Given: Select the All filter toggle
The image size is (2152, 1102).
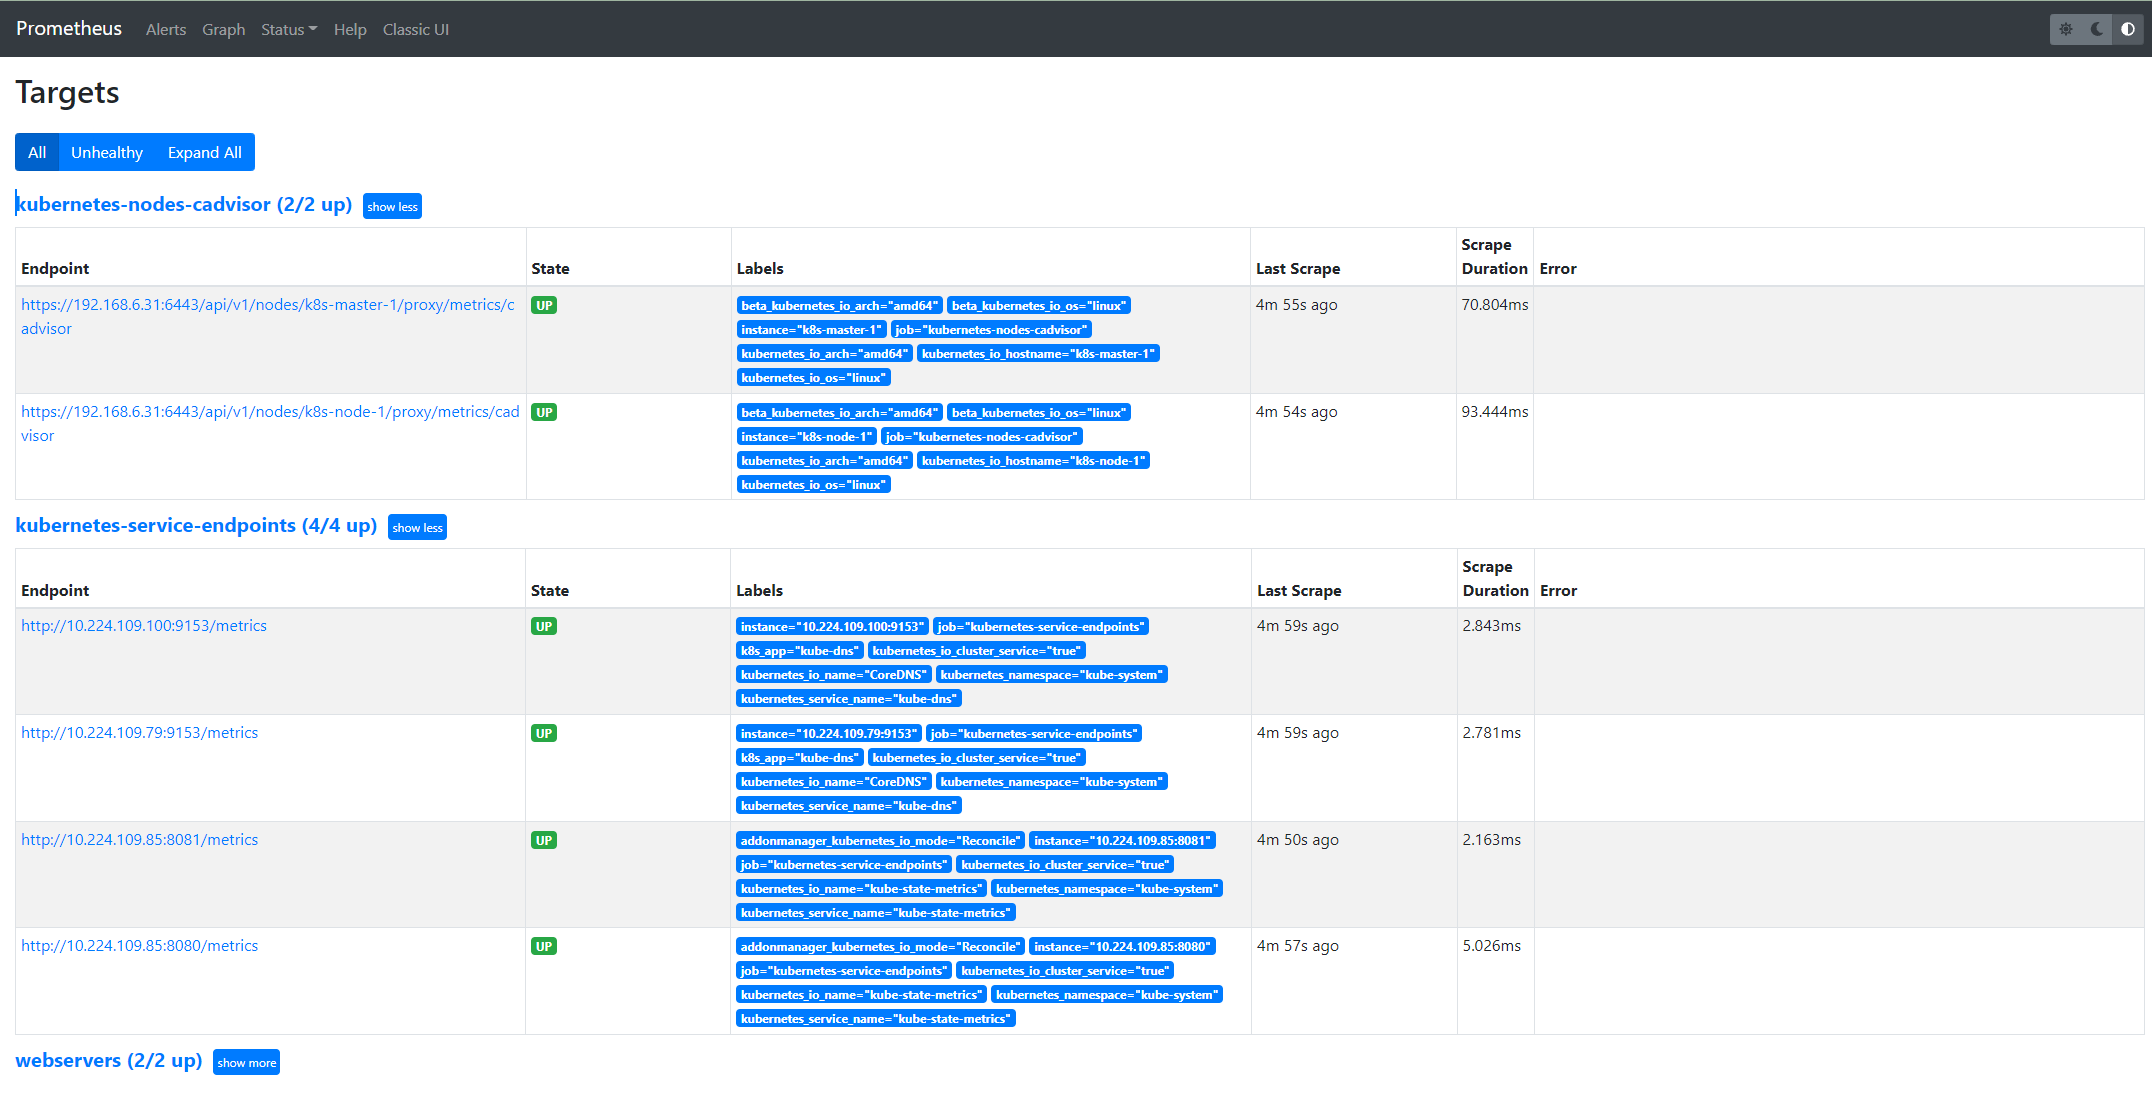Looking at the screenshot, I should coord(37,152).
